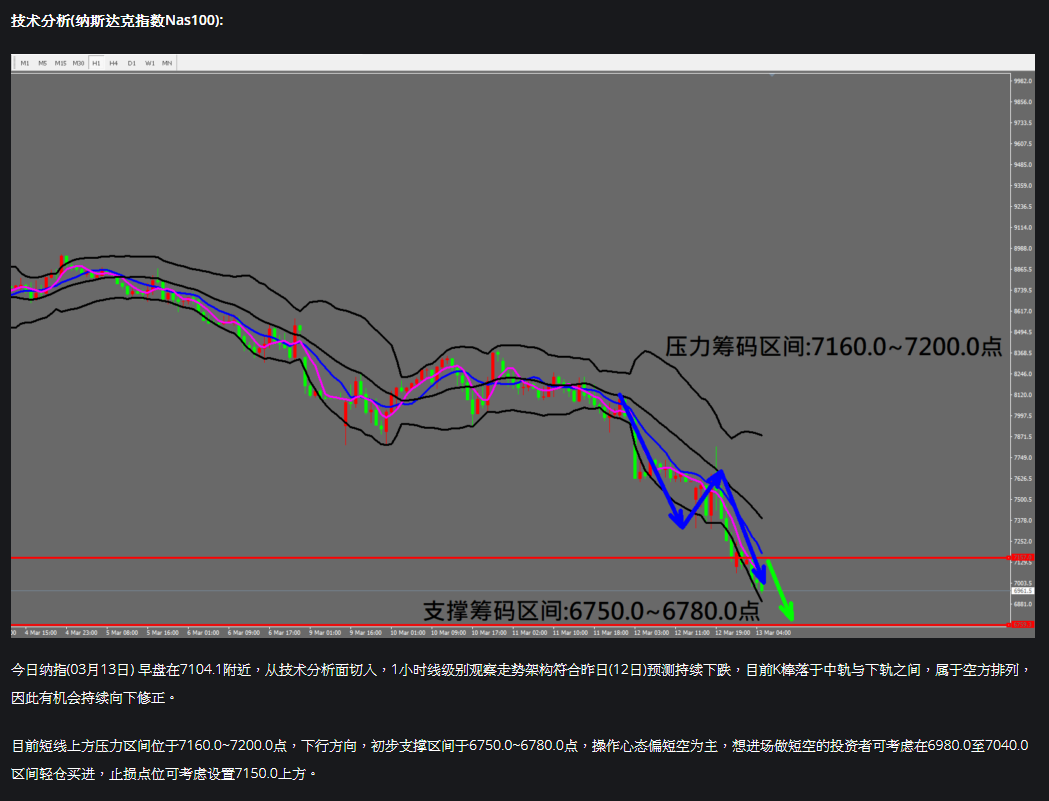Click the 7500.5 price axis label

[1023, 499]
